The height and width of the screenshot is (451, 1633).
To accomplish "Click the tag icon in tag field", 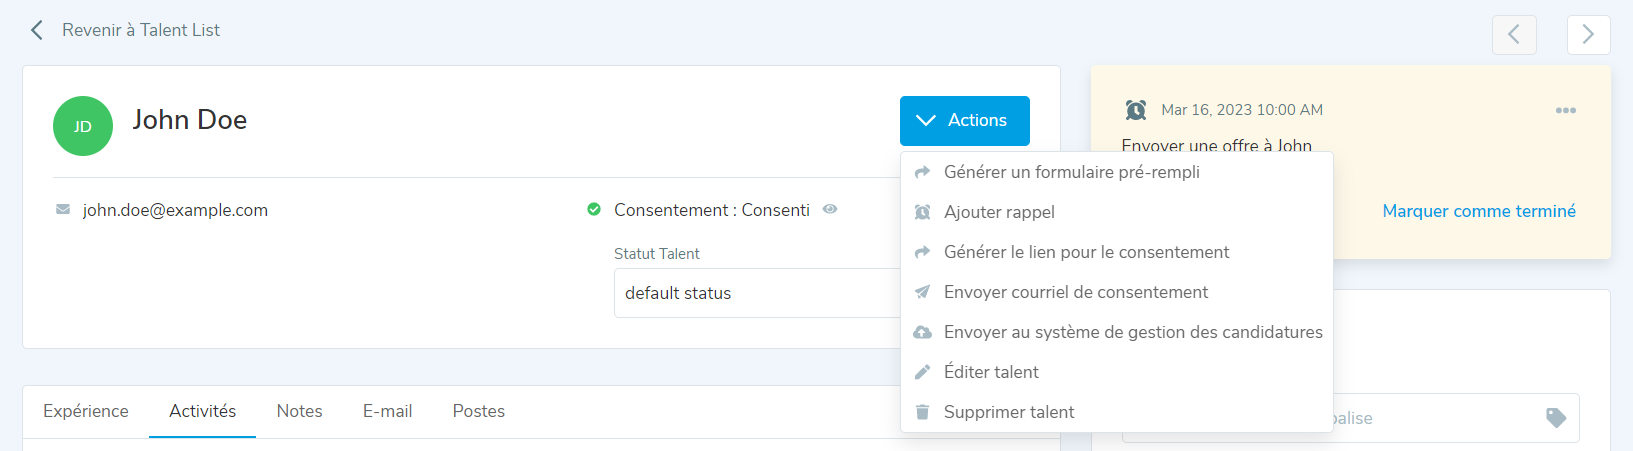I will (1555, 418).
